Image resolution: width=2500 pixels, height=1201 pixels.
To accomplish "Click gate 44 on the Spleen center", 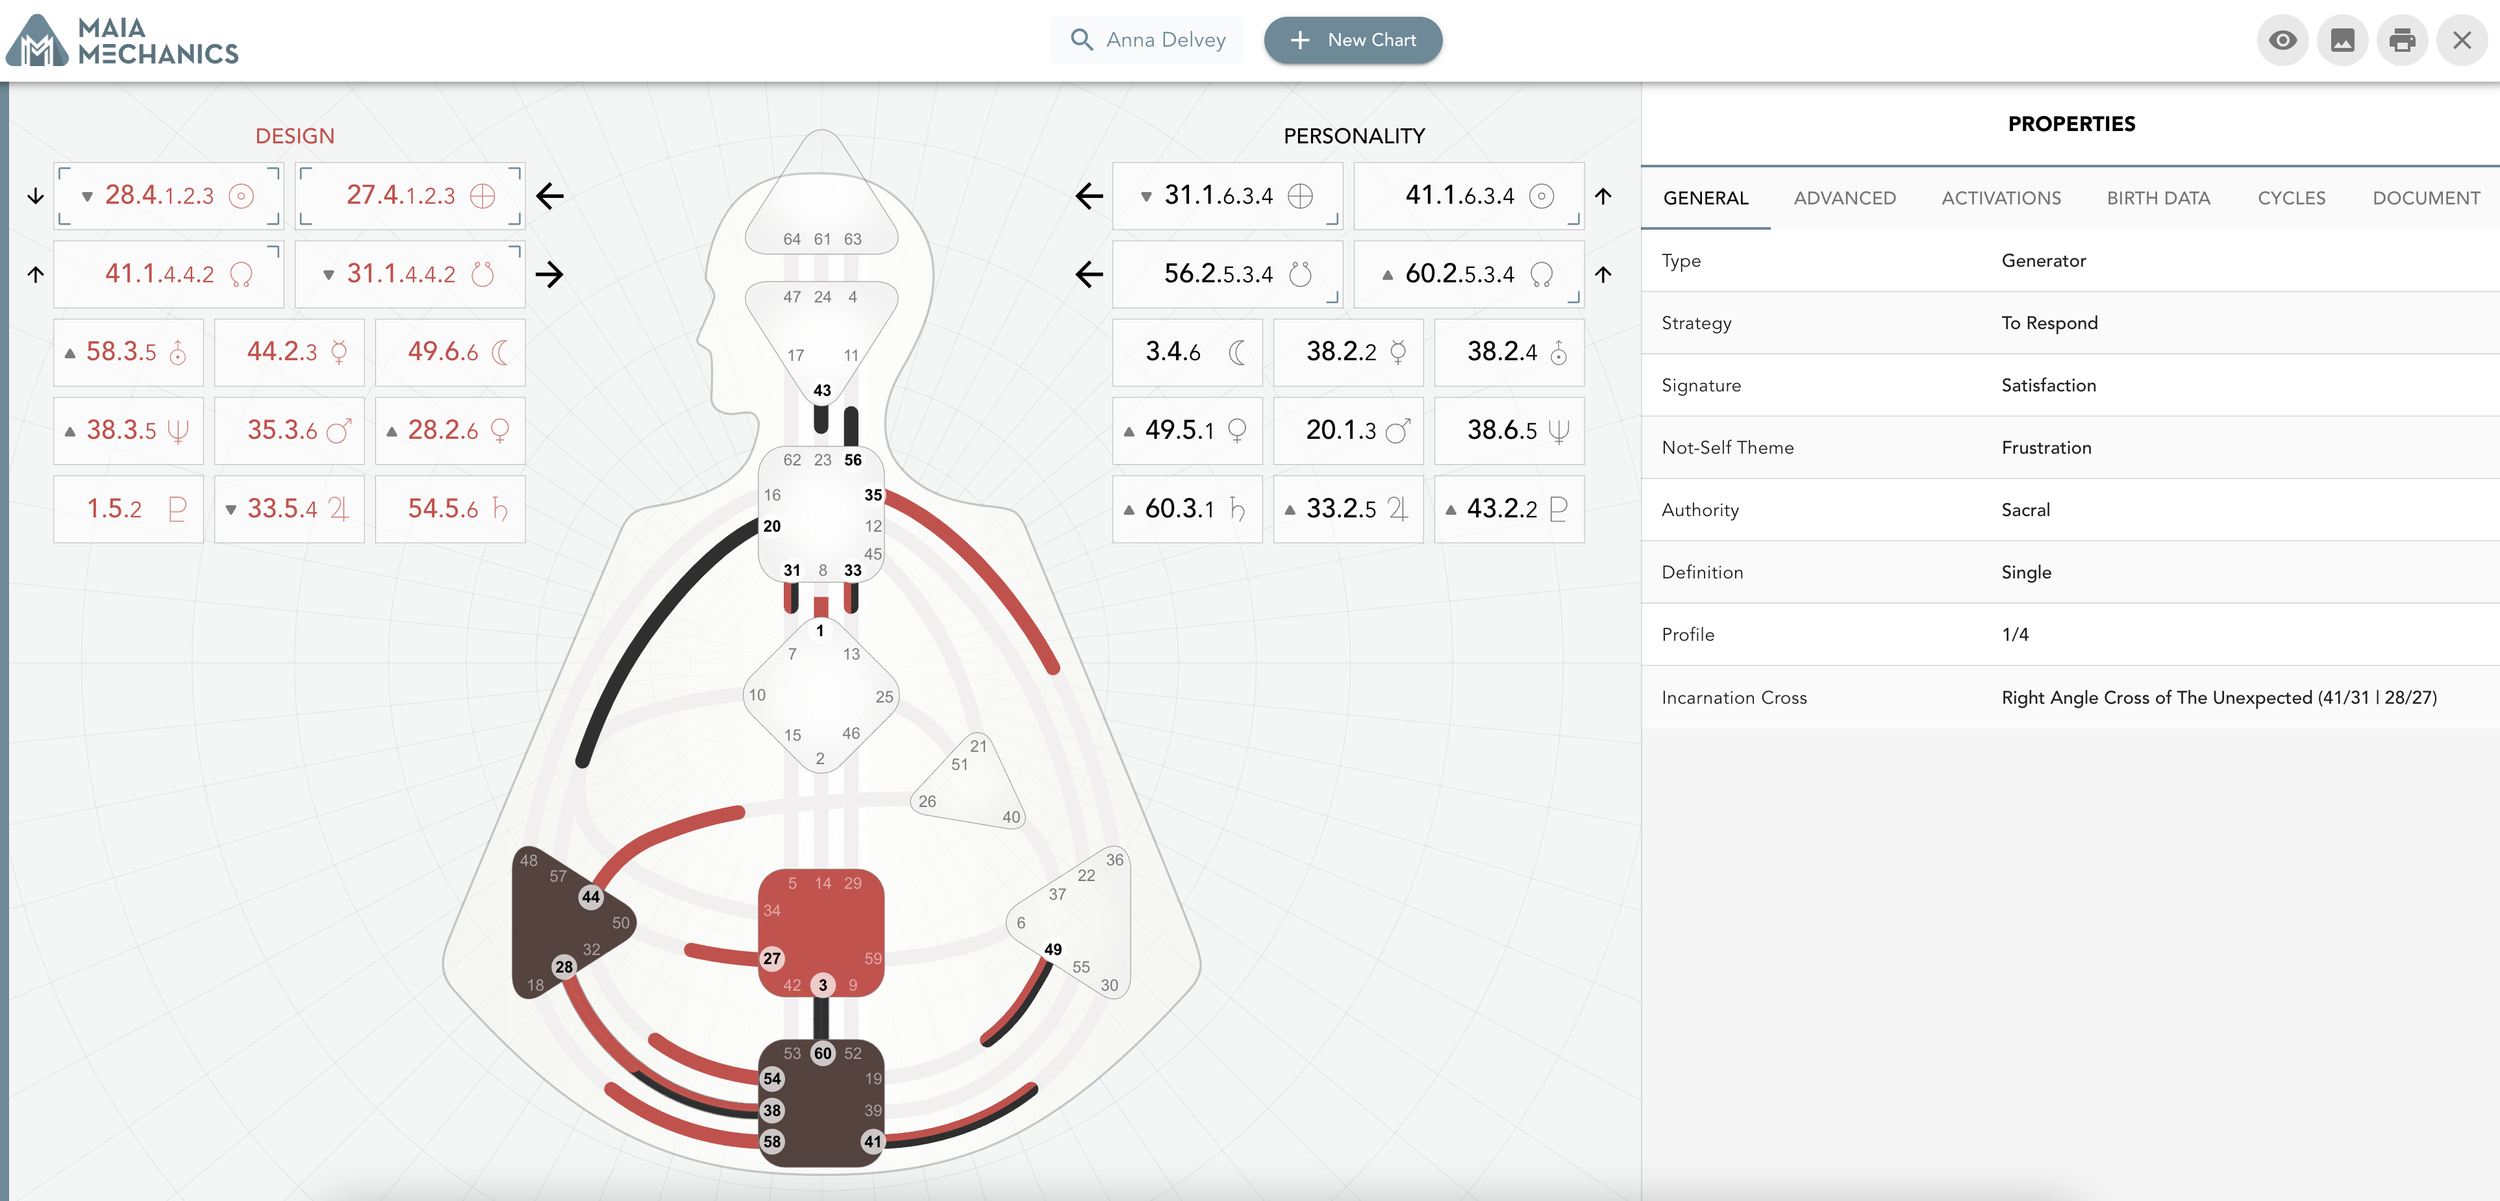I will (x=591, y=897).
